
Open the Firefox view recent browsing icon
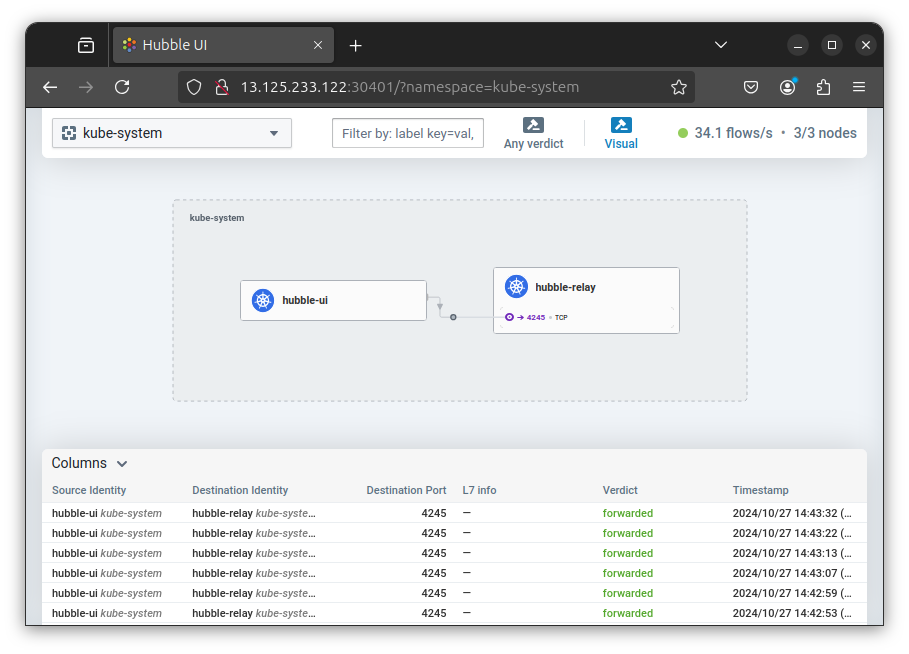[86, 45]
